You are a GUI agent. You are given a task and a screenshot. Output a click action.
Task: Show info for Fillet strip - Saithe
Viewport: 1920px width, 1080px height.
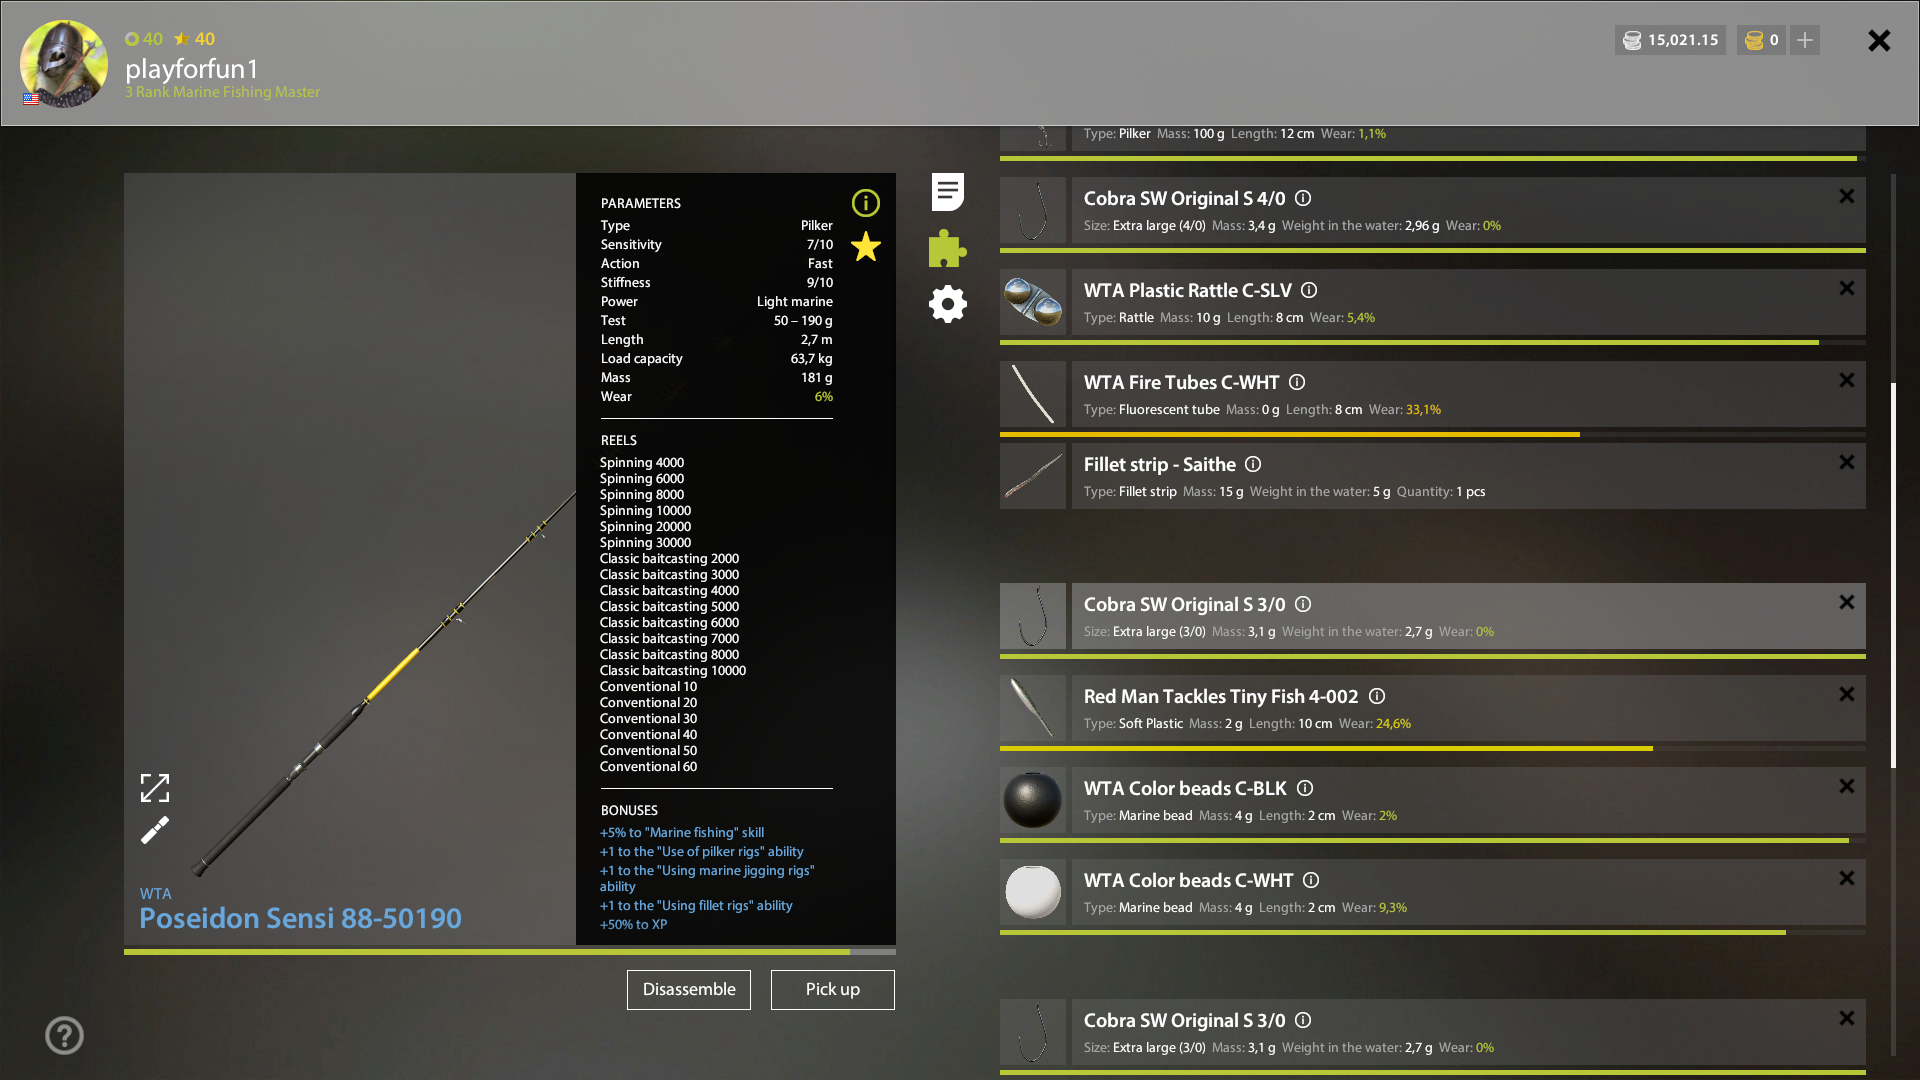1253,464
